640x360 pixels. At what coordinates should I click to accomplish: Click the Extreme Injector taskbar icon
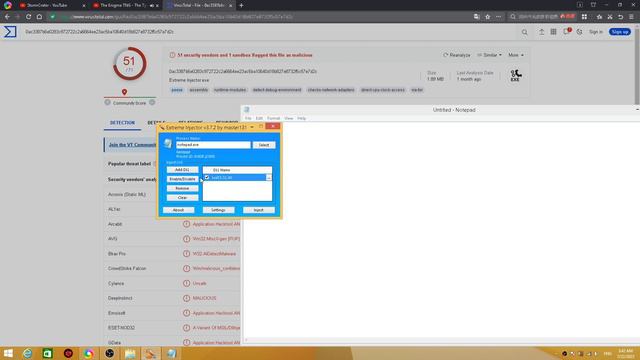[150, 353]
